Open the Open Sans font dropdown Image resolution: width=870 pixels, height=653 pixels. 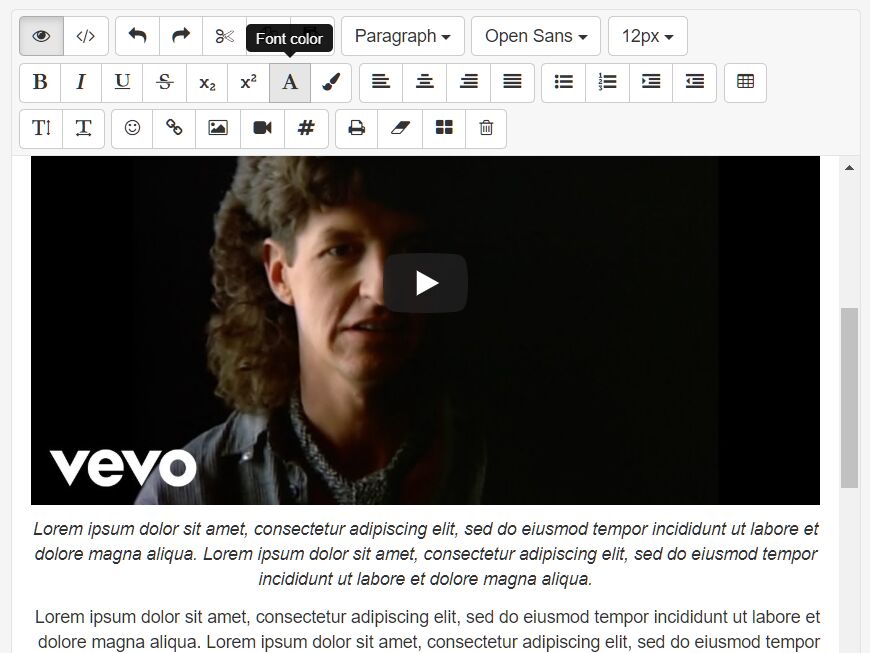tap(536, 36)
